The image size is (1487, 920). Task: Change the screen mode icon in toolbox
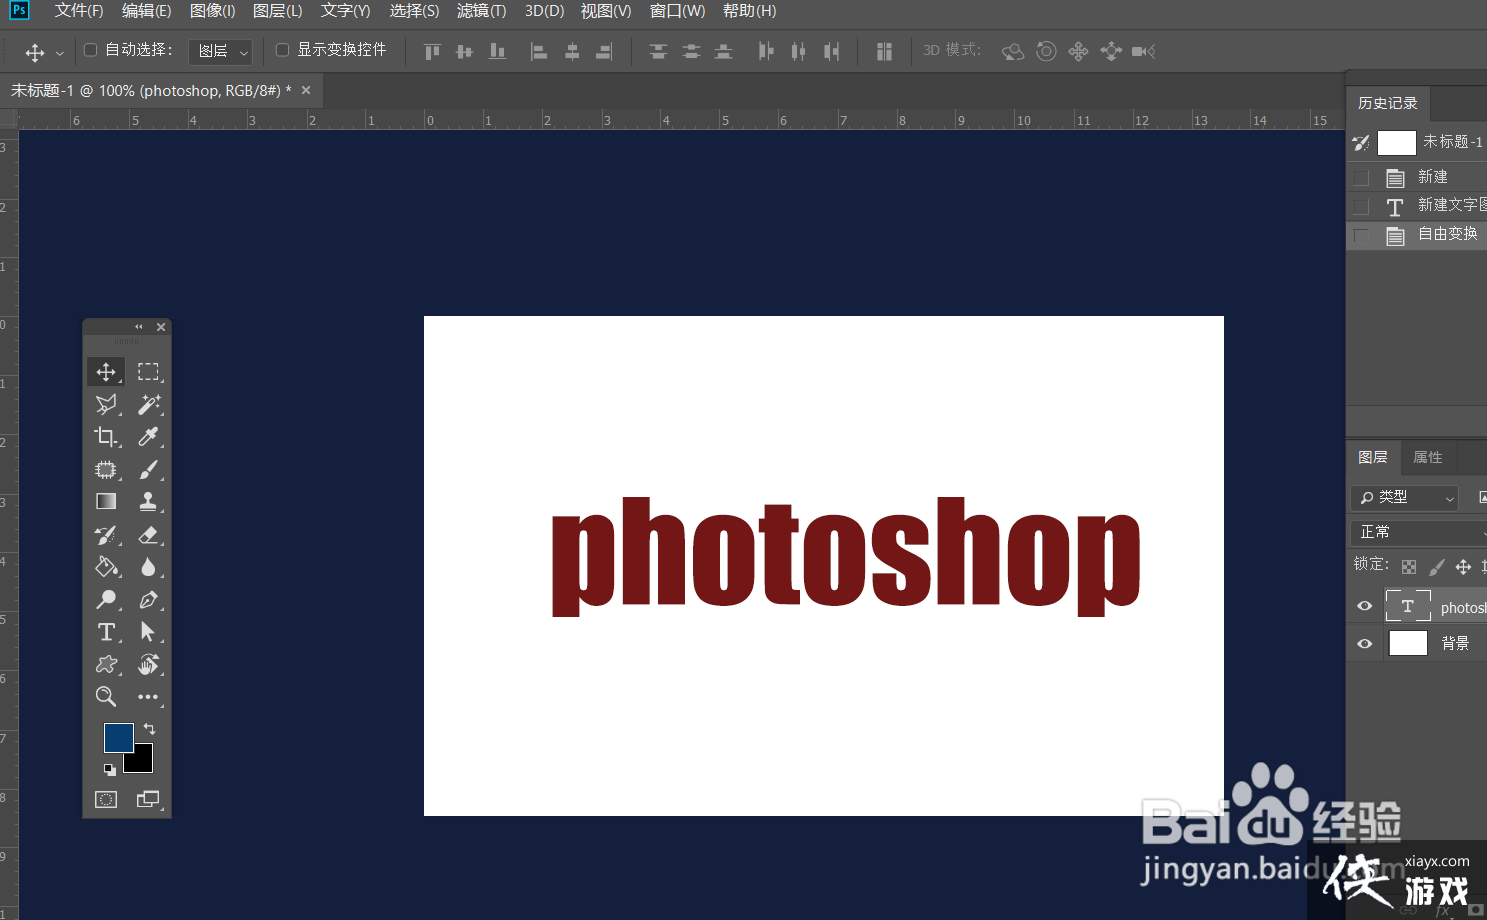148,799
